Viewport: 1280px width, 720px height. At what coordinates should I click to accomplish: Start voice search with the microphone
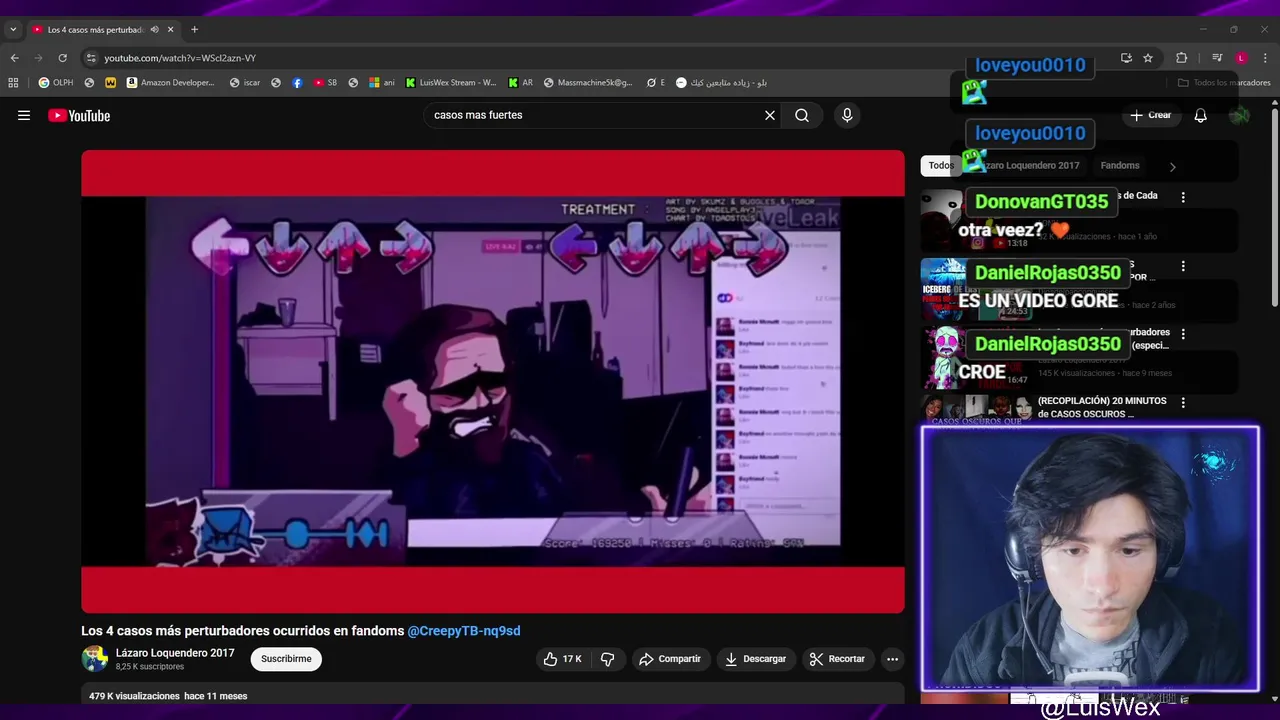[847, 115]
